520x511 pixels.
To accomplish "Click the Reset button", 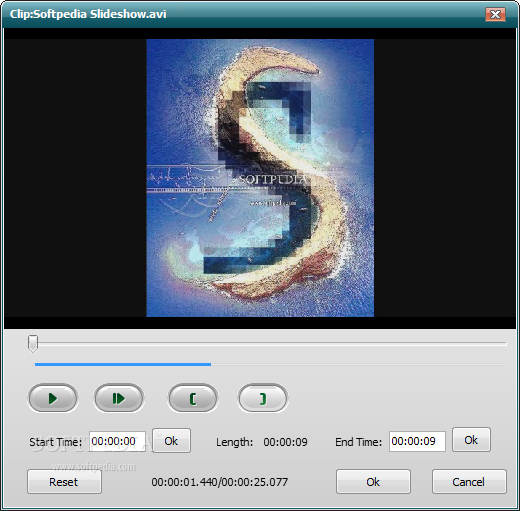I will (x=64, y=482).
